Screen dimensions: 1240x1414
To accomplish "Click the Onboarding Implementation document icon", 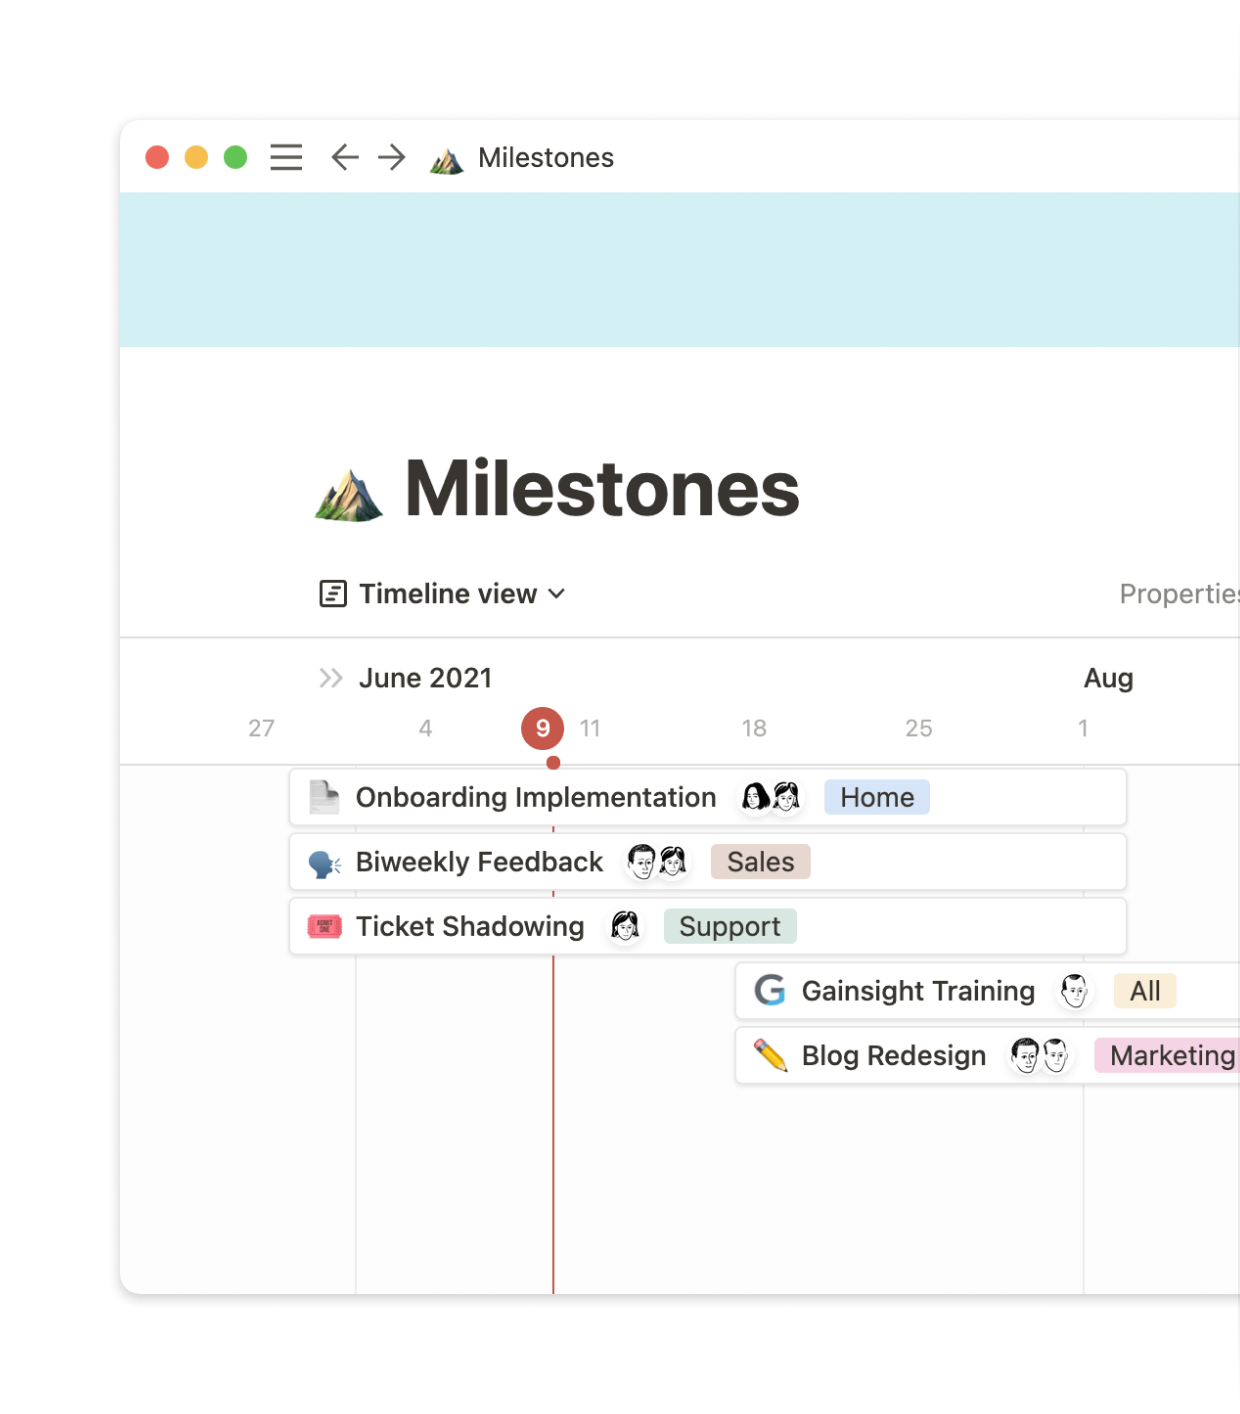I will pyautogui.click(x=324, y=797).
